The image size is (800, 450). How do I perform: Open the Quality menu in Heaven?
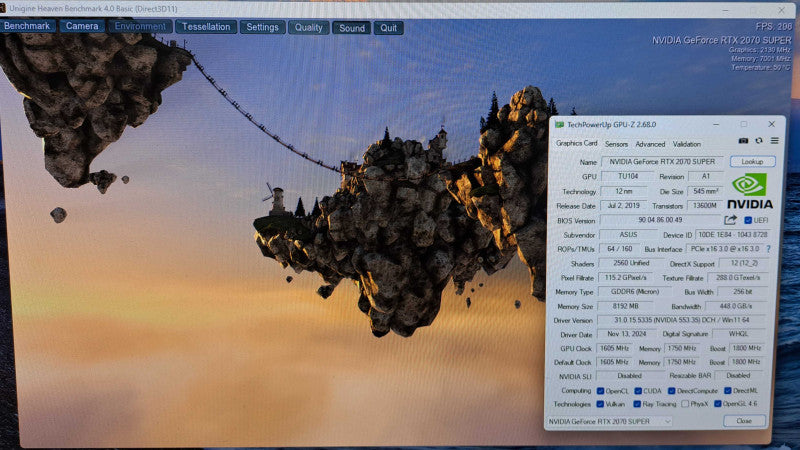tap(309, 28)
